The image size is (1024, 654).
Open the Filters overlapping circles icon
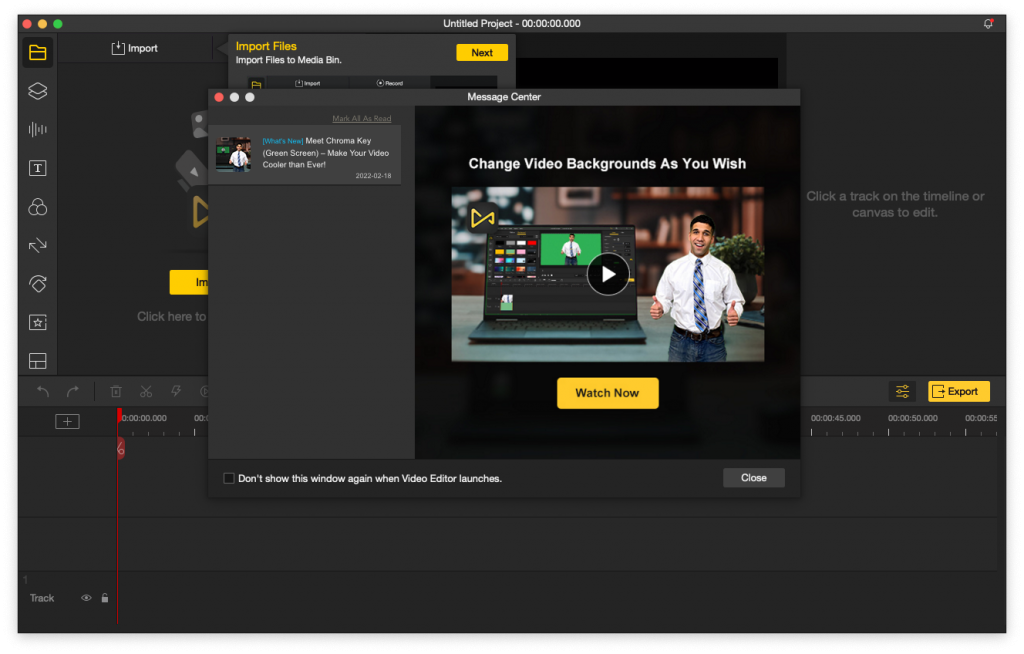[37, 207]
